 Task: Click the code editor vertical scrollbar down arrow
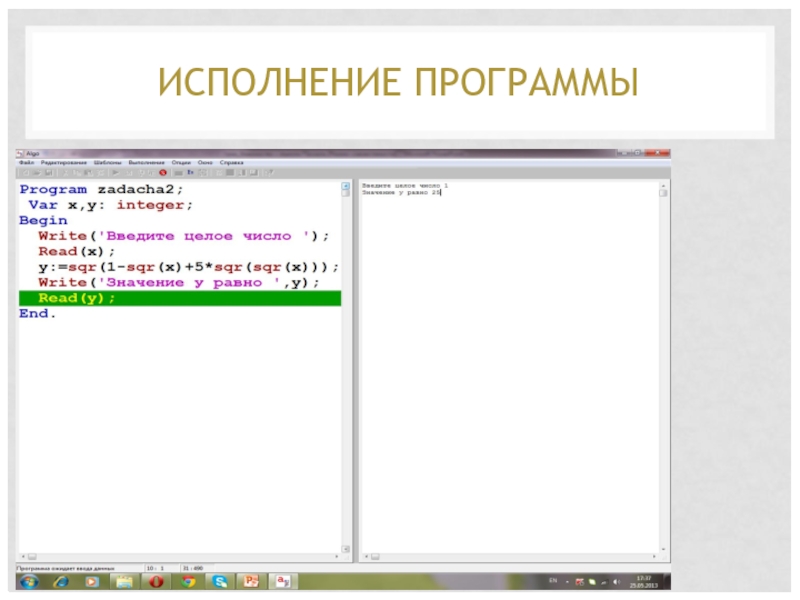346,549
